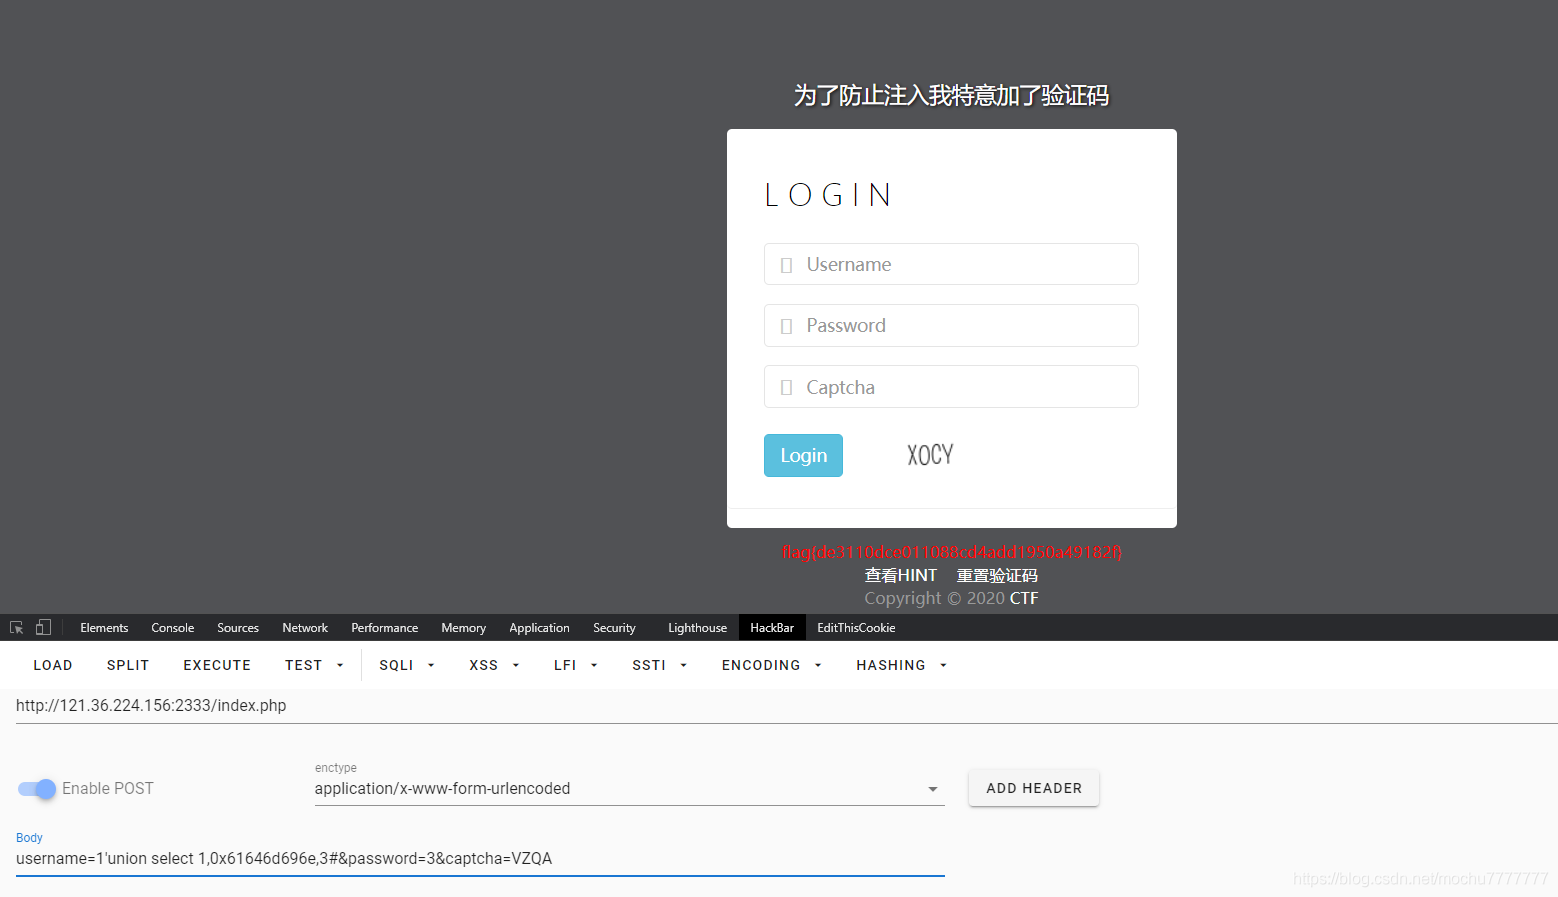Image resolution: width=1558 pixels, height=897 pixels.
Task: Switch to the Network tab
Action: pos(305,628)
